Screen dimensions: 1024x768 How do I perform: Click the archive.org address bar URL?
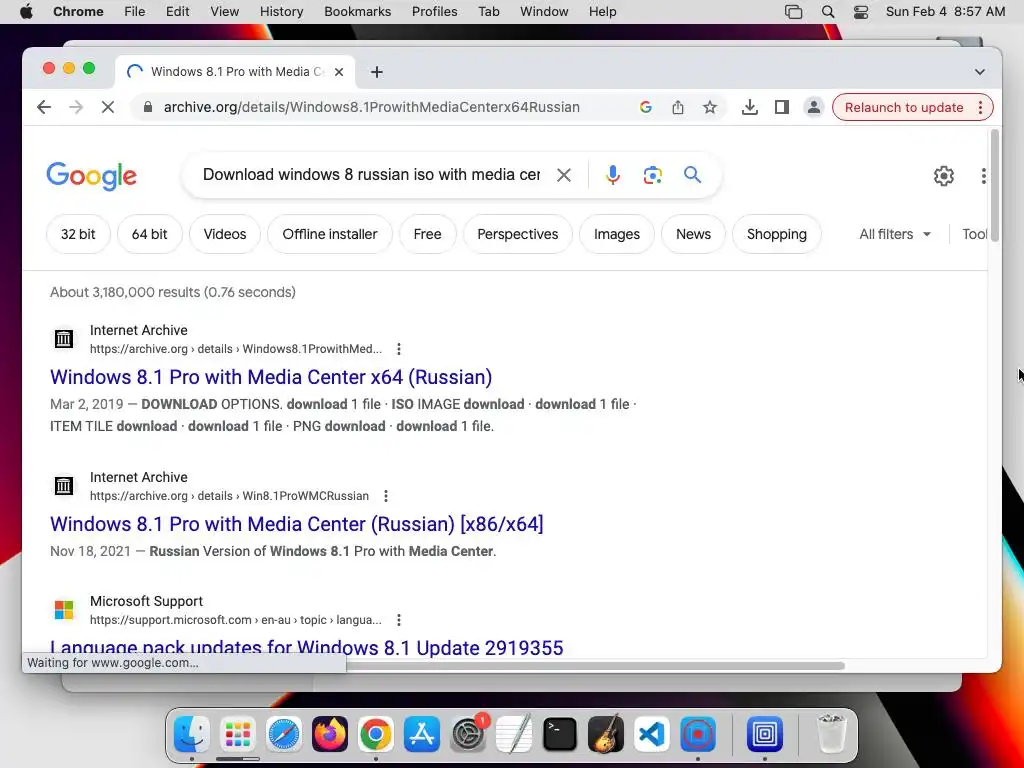[x=372, y=107]
